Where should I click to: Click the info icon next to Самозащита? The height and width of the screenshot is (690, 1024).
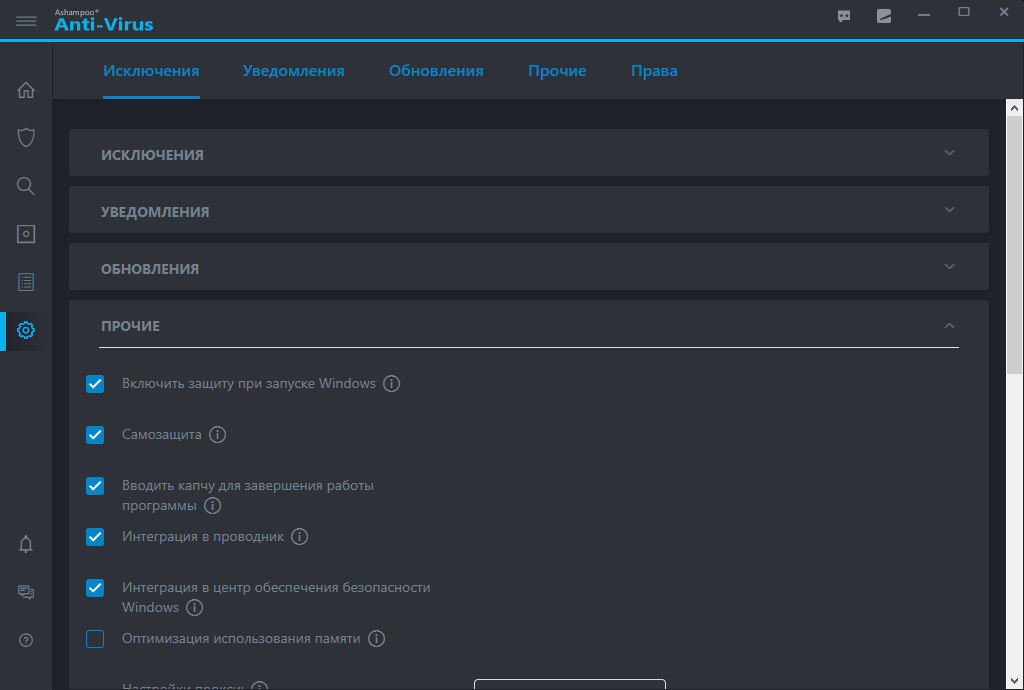point(217,435)
